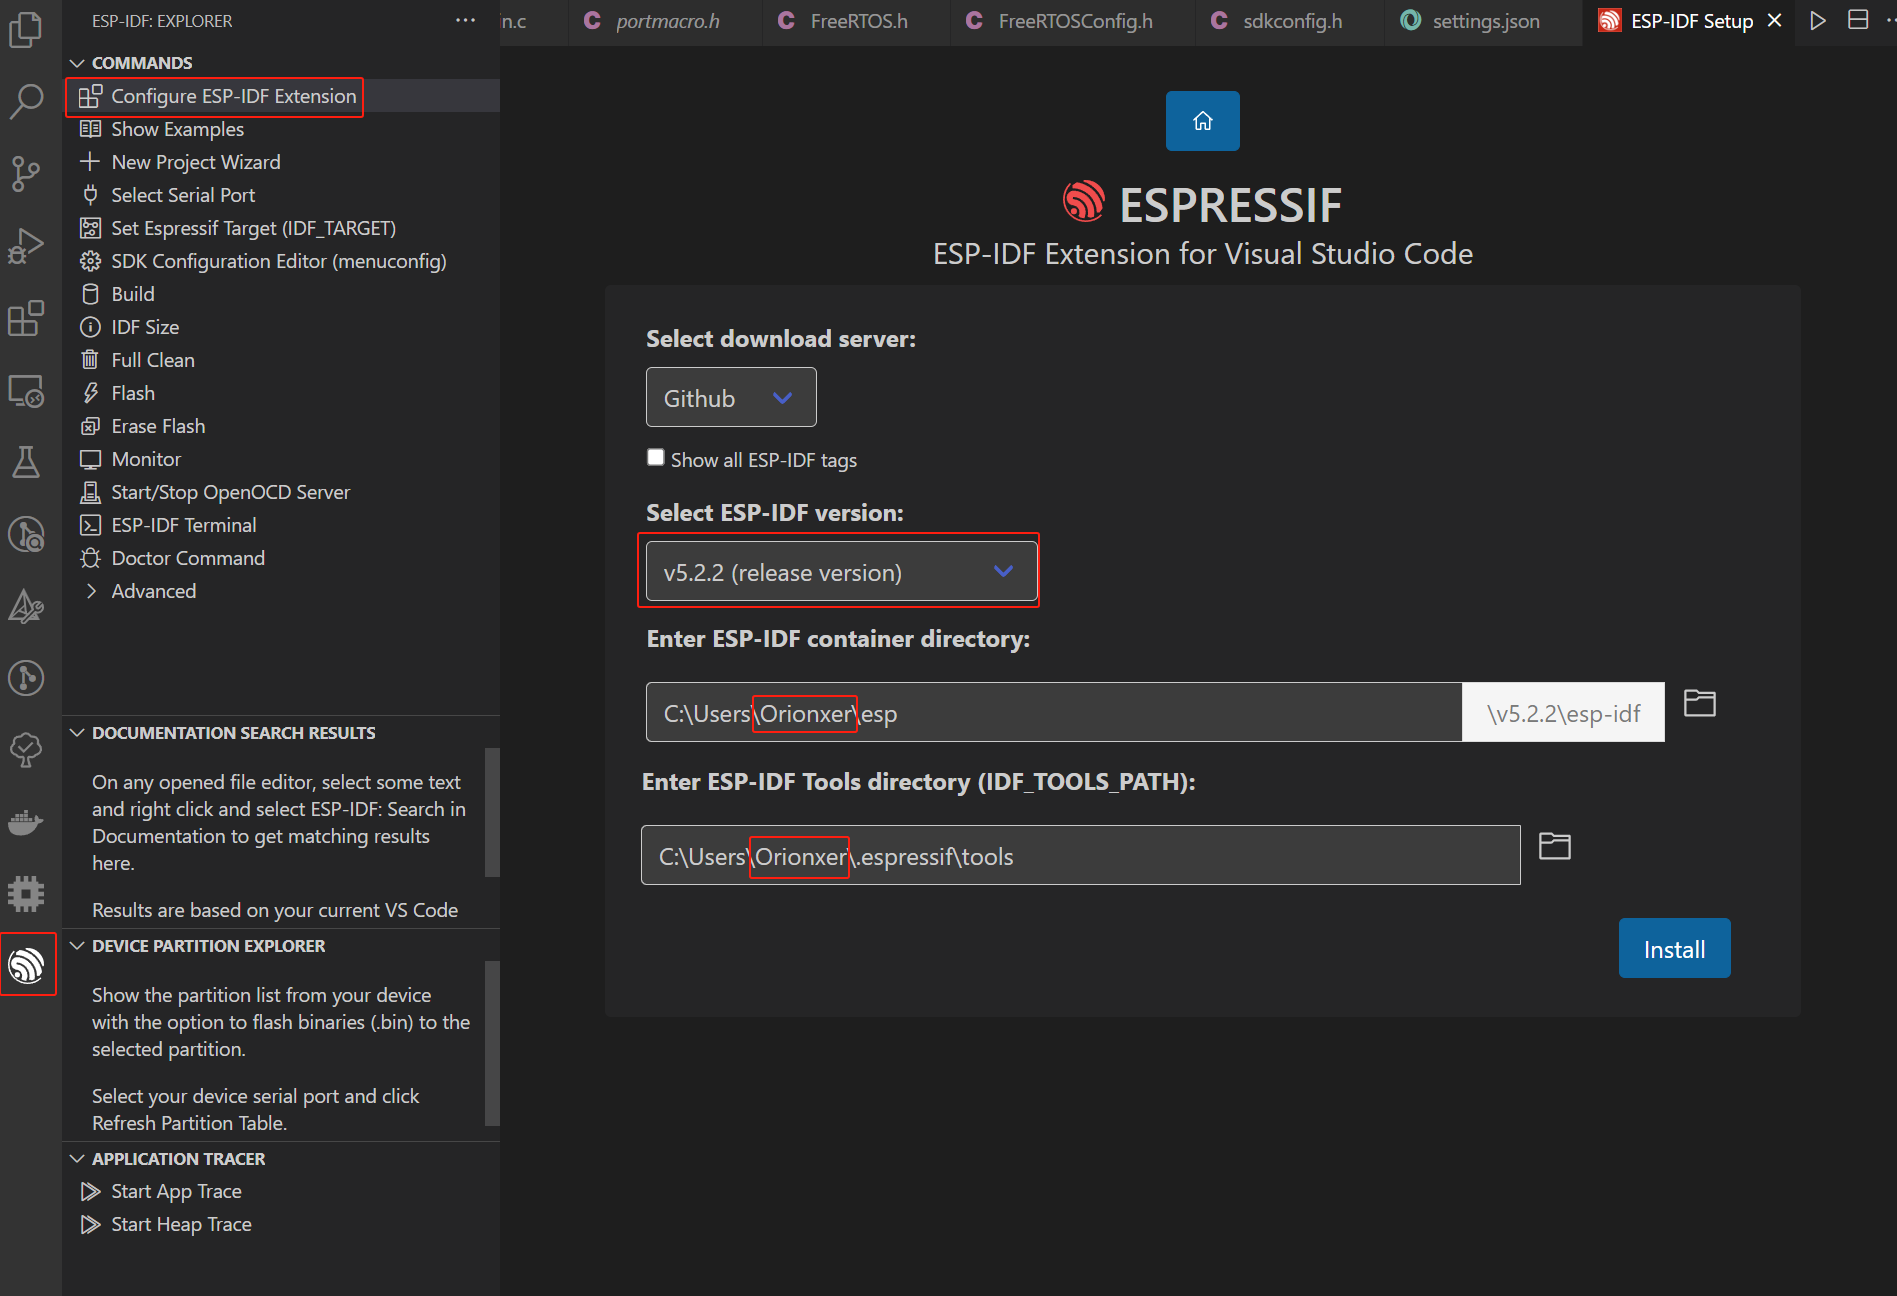Click Start/Stop OpenOCD Server
This screenshot has height=1296, width=1897.
tap(281, 492)
